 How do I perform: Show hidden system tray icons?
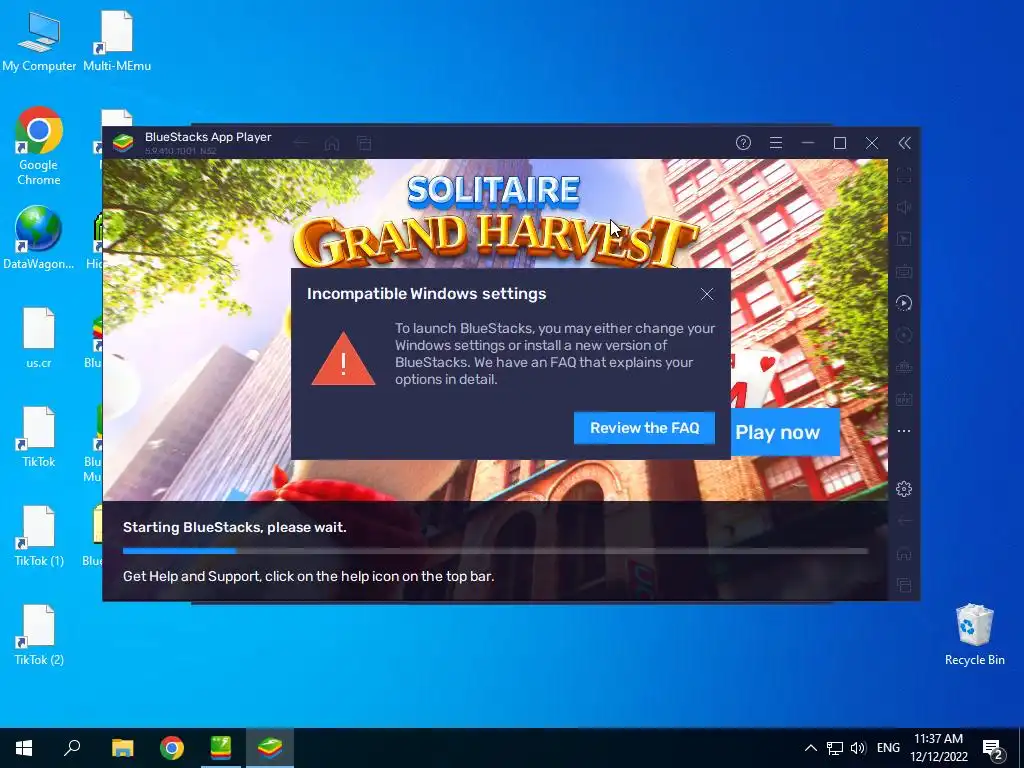[810, 748]
